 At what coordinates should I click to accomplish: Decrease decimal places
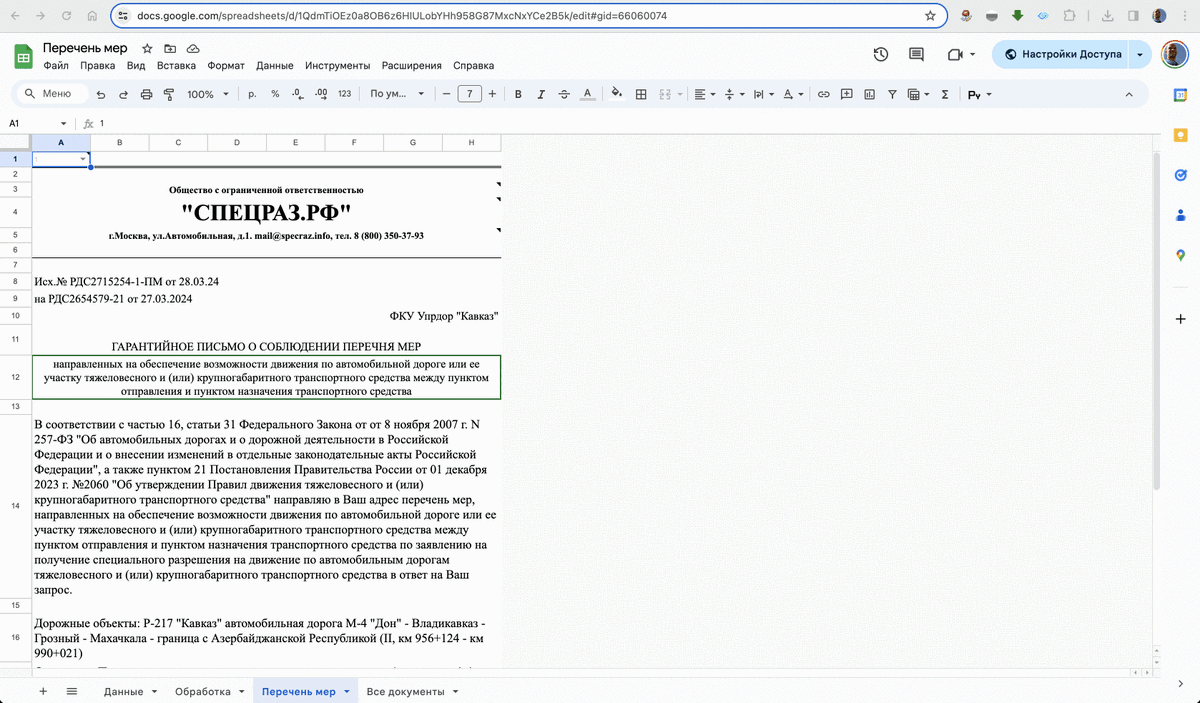point(297,94)
